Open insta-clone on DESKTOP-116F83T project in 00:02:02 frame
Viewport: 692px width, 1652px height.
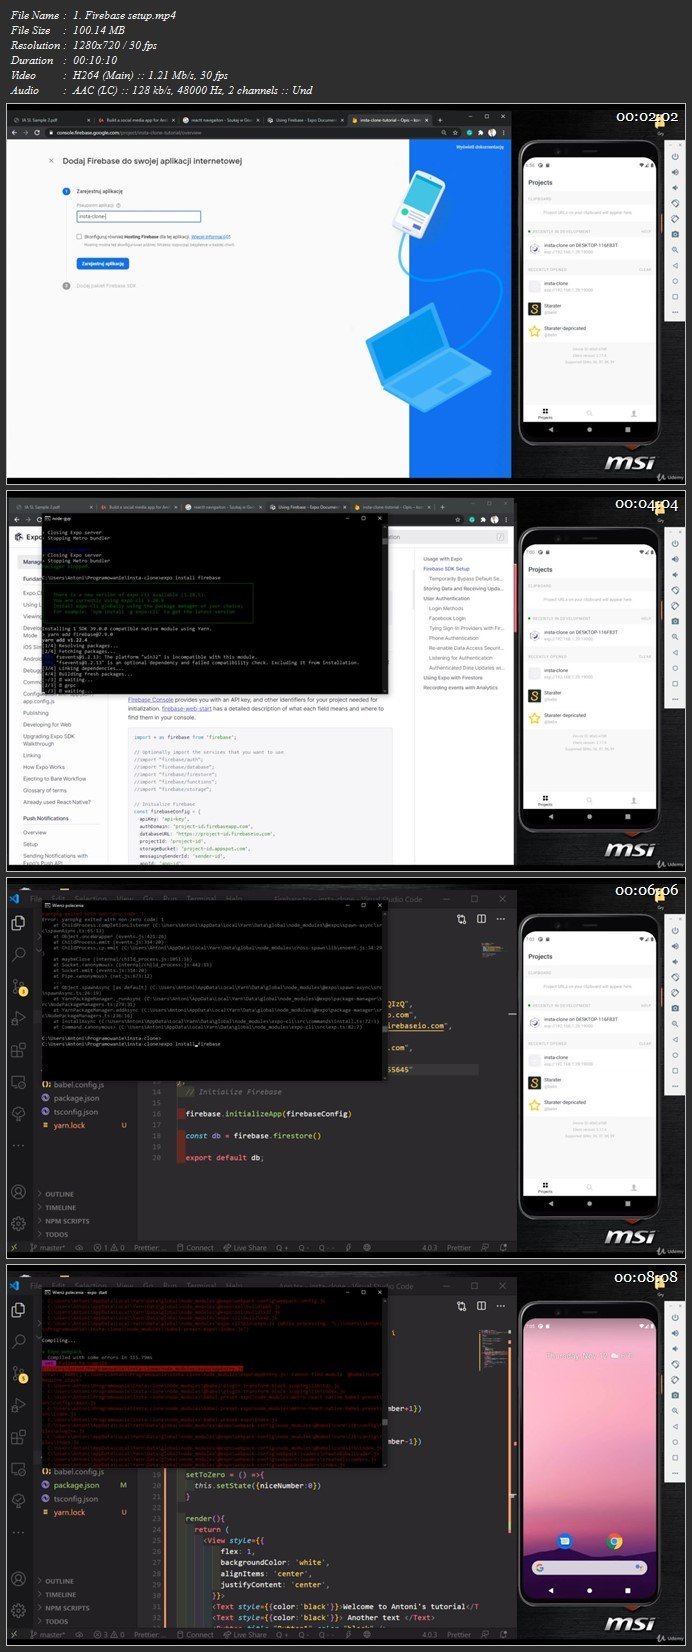589,248
